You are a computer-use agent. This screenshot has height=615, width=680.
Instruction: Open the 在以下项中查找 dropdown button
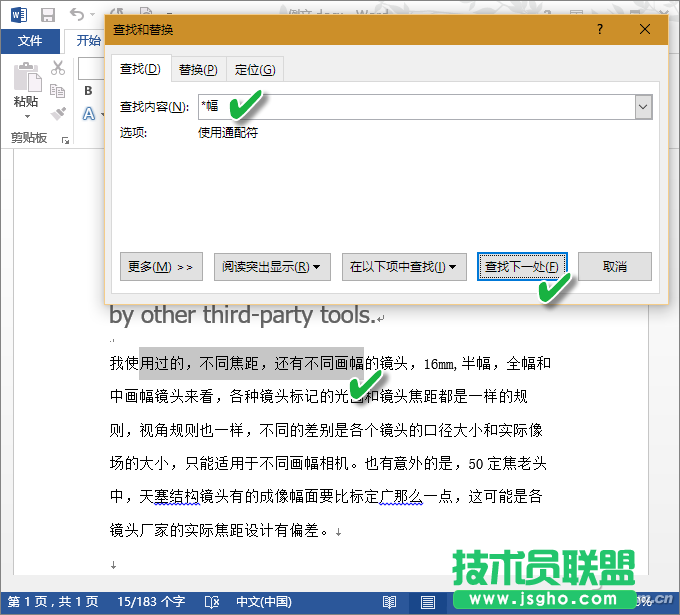point(403,267)
